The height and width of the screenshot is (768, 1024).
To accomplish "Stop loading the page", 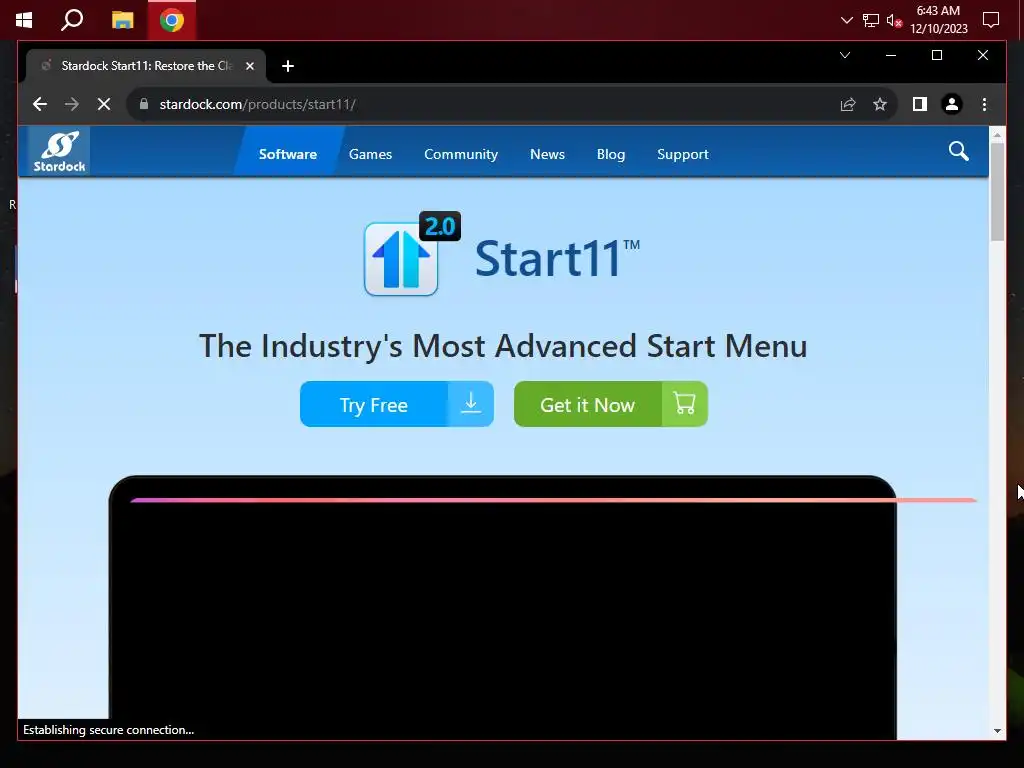I will tap(104, 104).
